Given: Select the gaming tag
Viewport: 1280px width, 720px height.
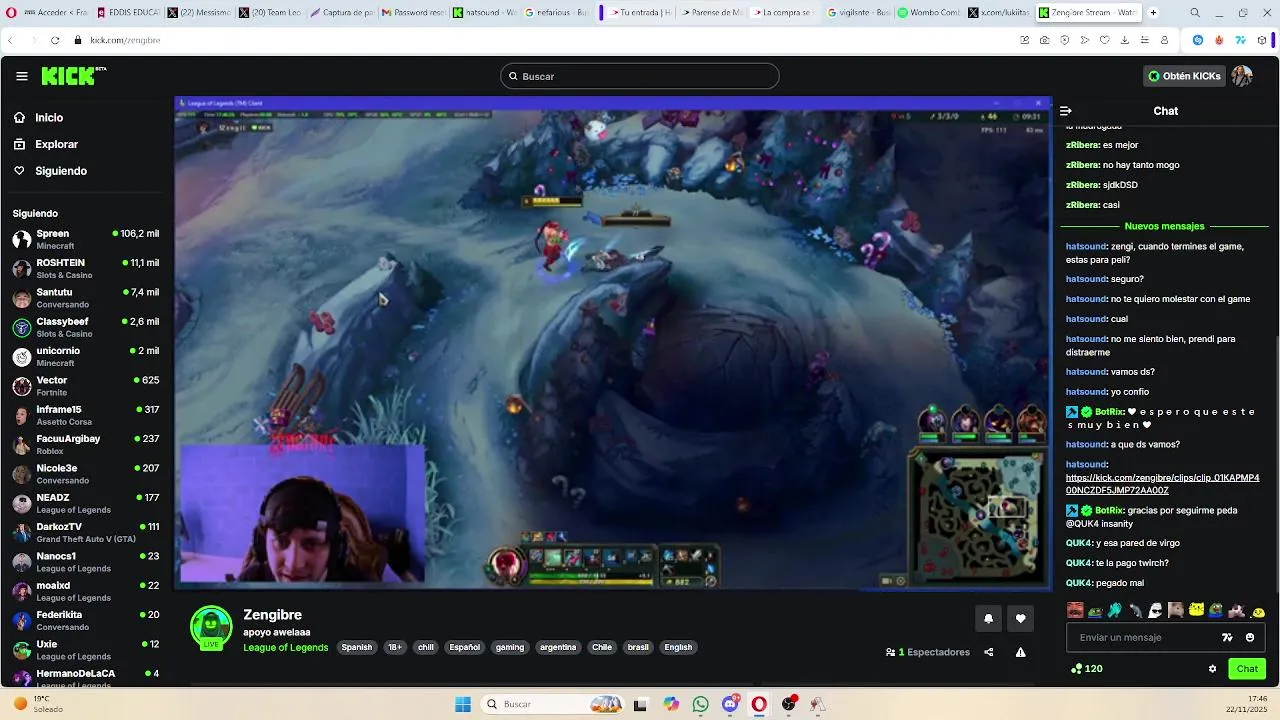Looking at the screenshot, I should [510, 647].
